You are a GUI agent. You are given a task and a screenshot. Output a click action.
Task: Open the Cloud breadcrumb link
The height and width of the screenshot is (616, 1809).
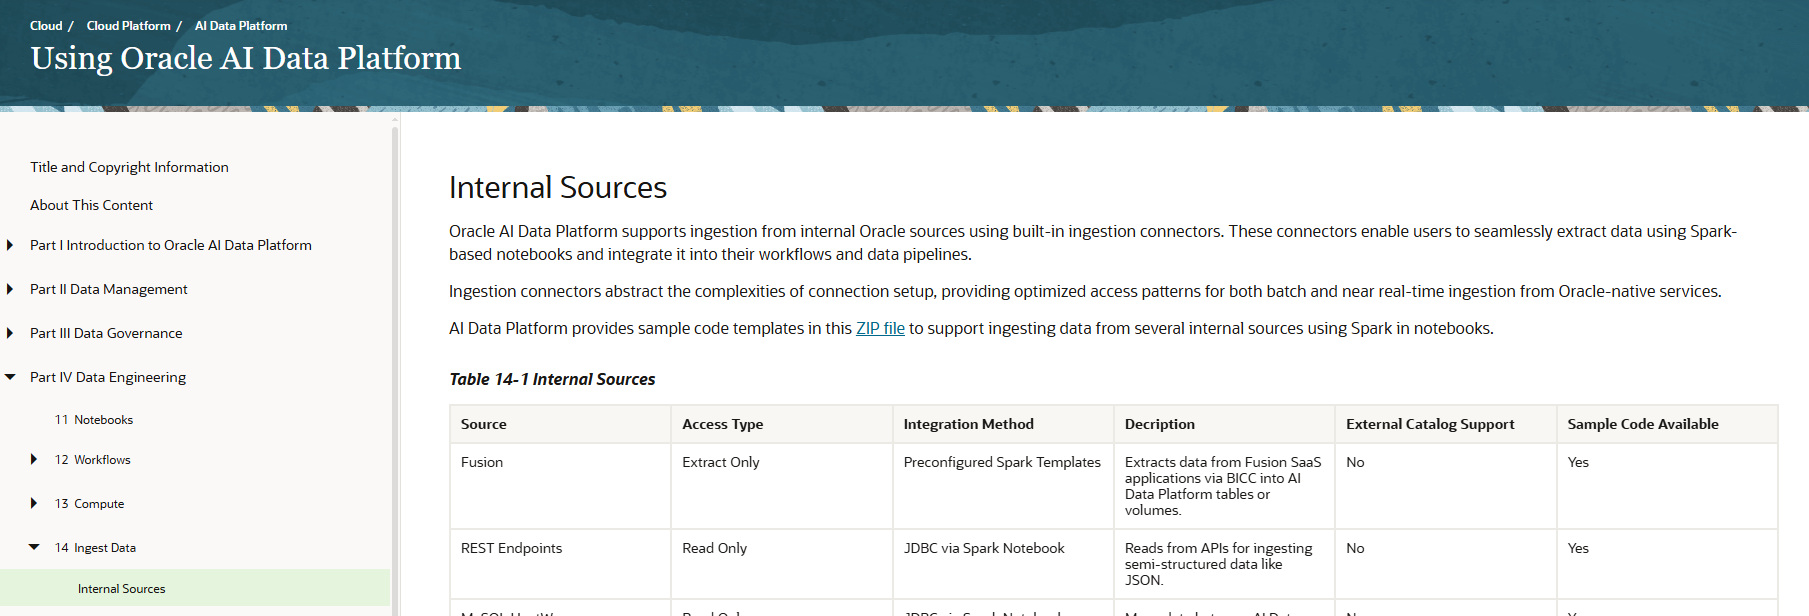46,26
